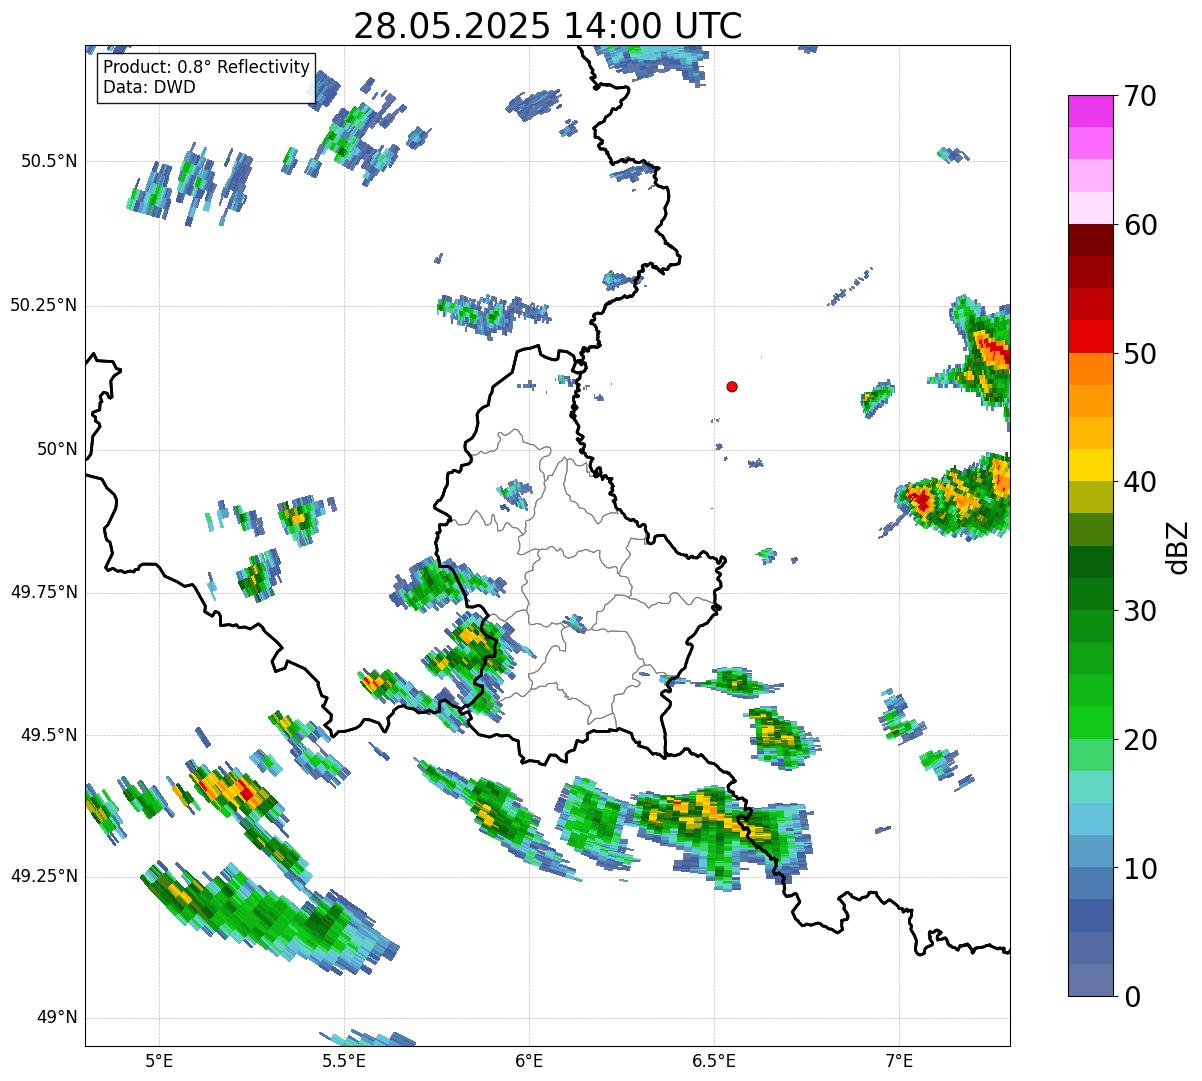This screenshot has height=1081, width=1202.
Task: Click the latitude label "50.5°N"
Action: coord(49,161)
